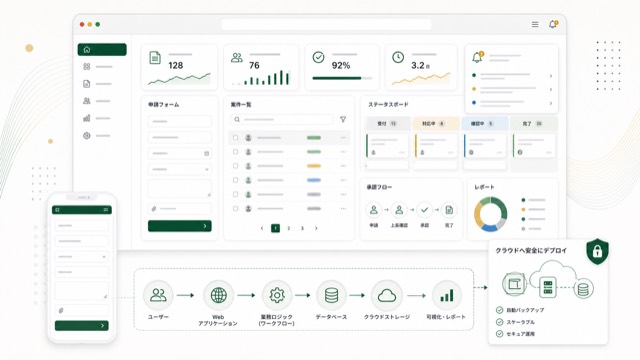Go to the previous page with the left chevron

(x=262, y=228)
